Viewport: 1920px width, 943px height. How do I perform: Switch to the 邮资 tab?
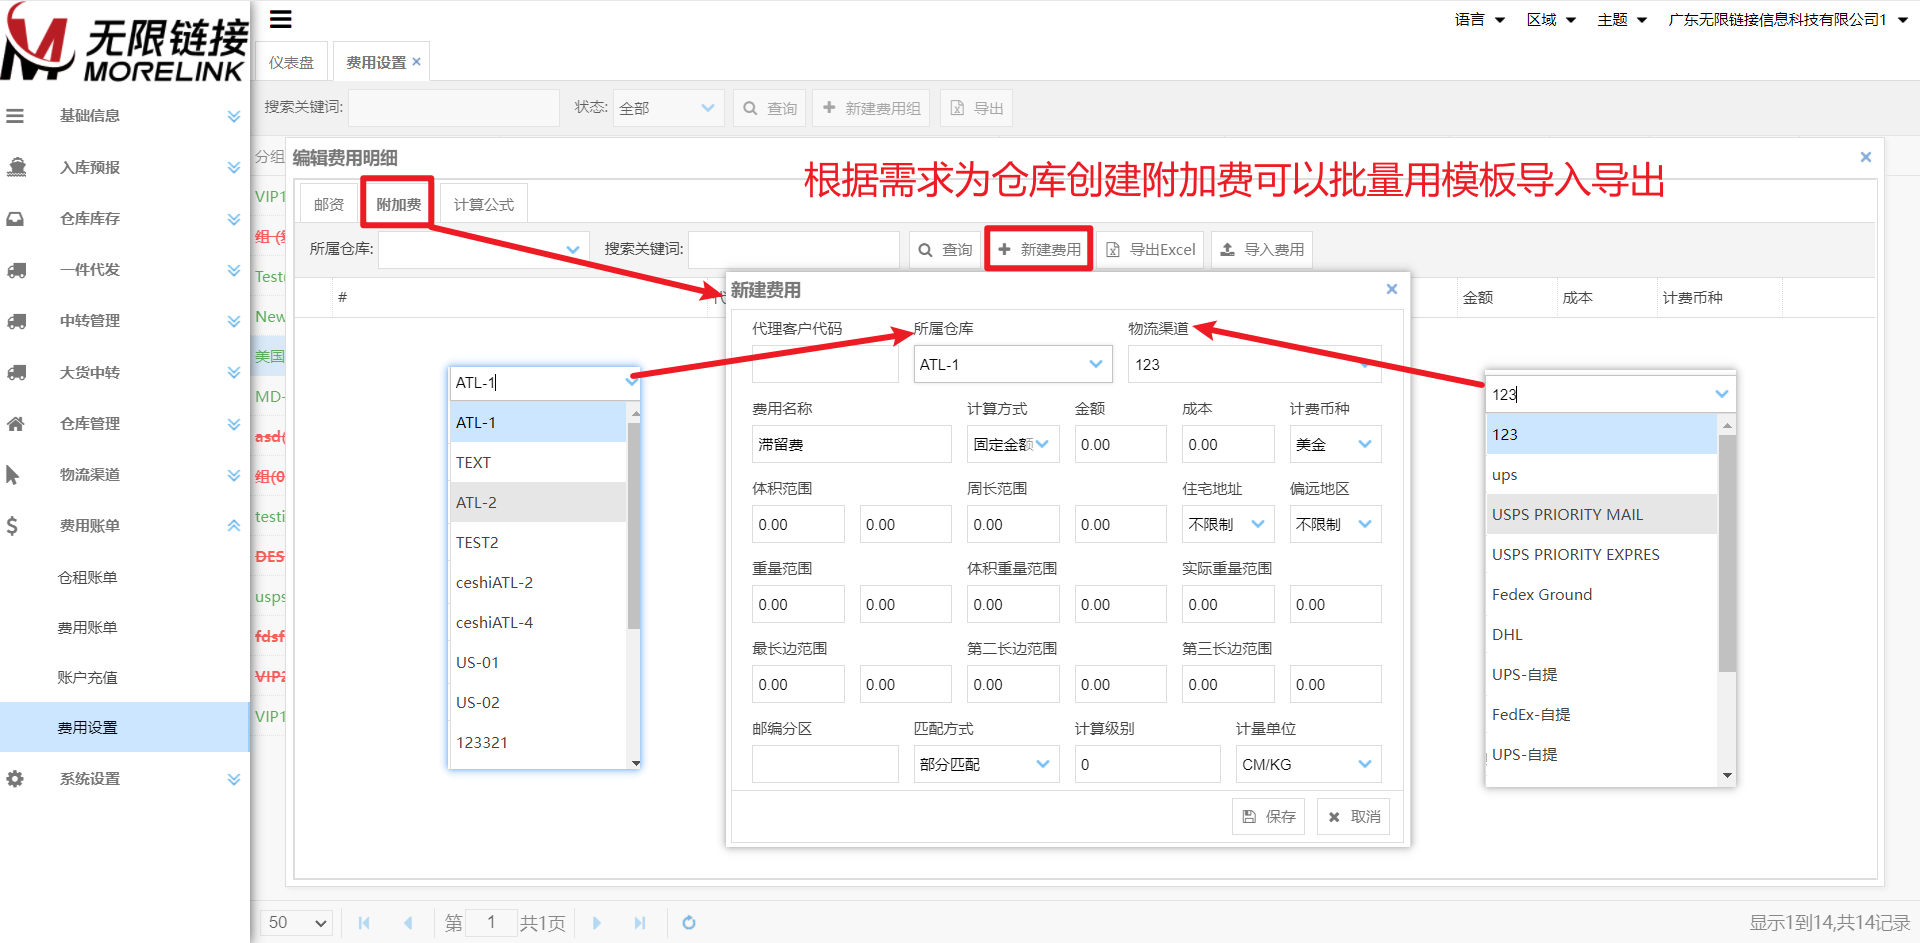(328, 204)
